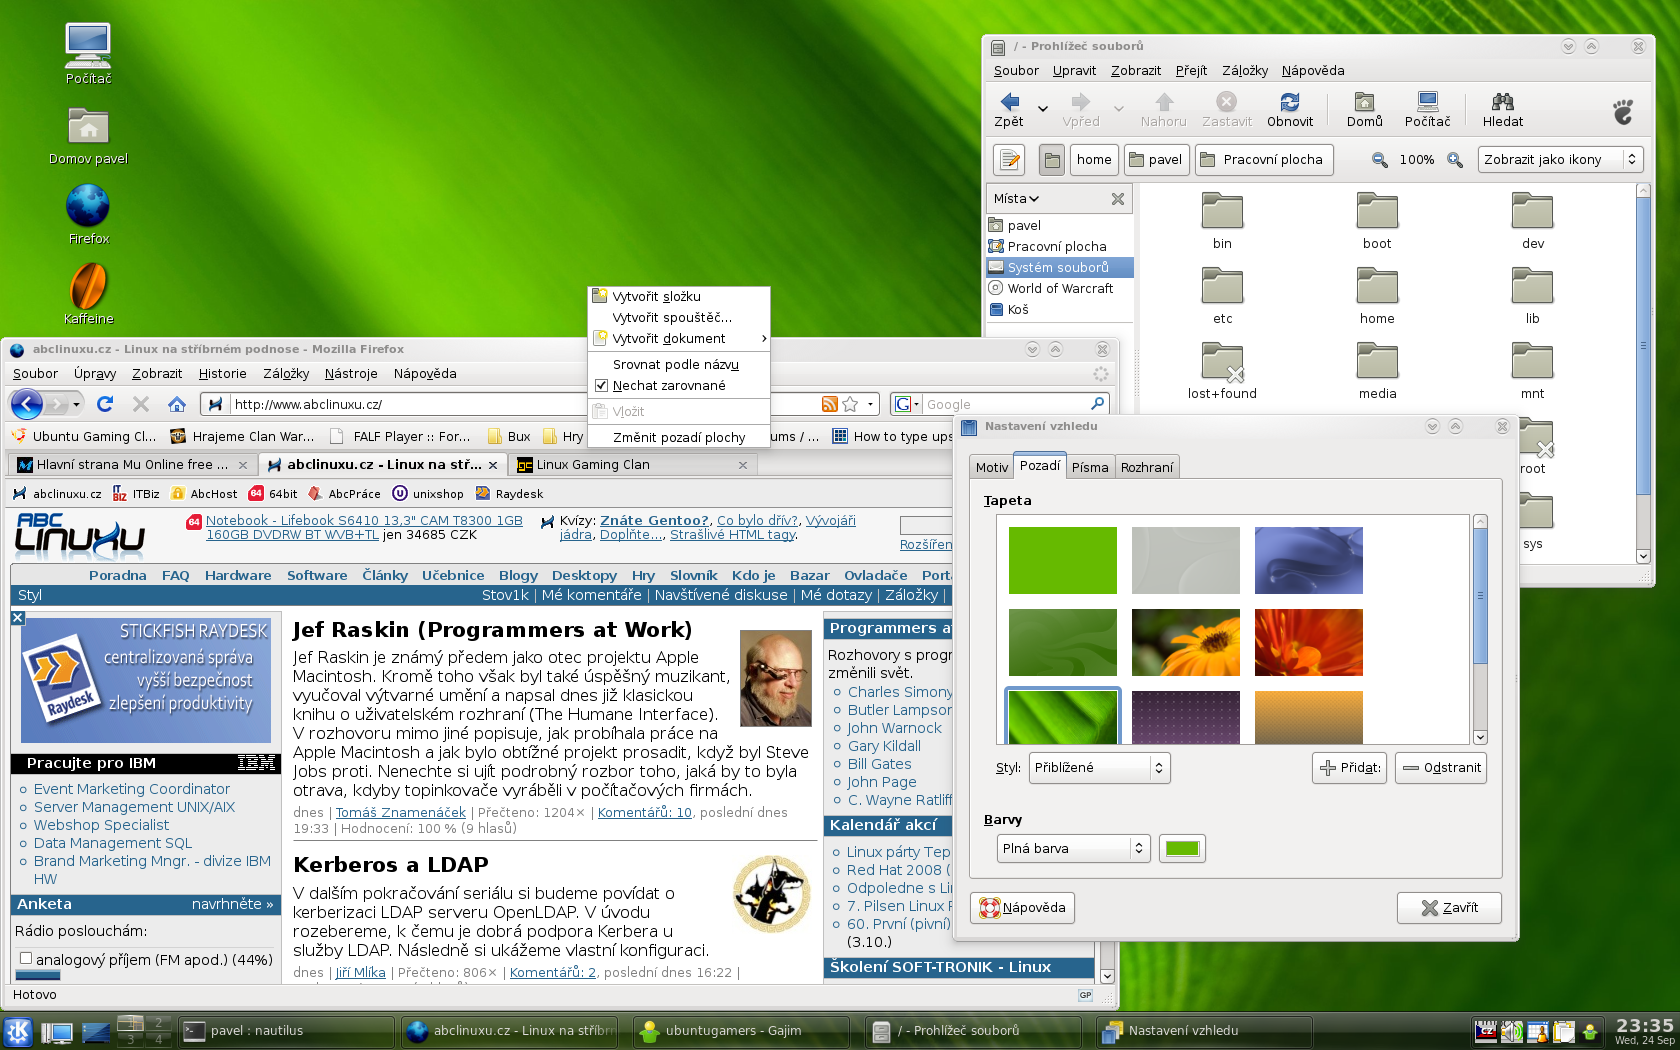The height and width of the screenshot is (1050, 1680).
Task: Switch to ubuntugamers - Gajim taskbar entry
Action: click(x=741, y=1031)
